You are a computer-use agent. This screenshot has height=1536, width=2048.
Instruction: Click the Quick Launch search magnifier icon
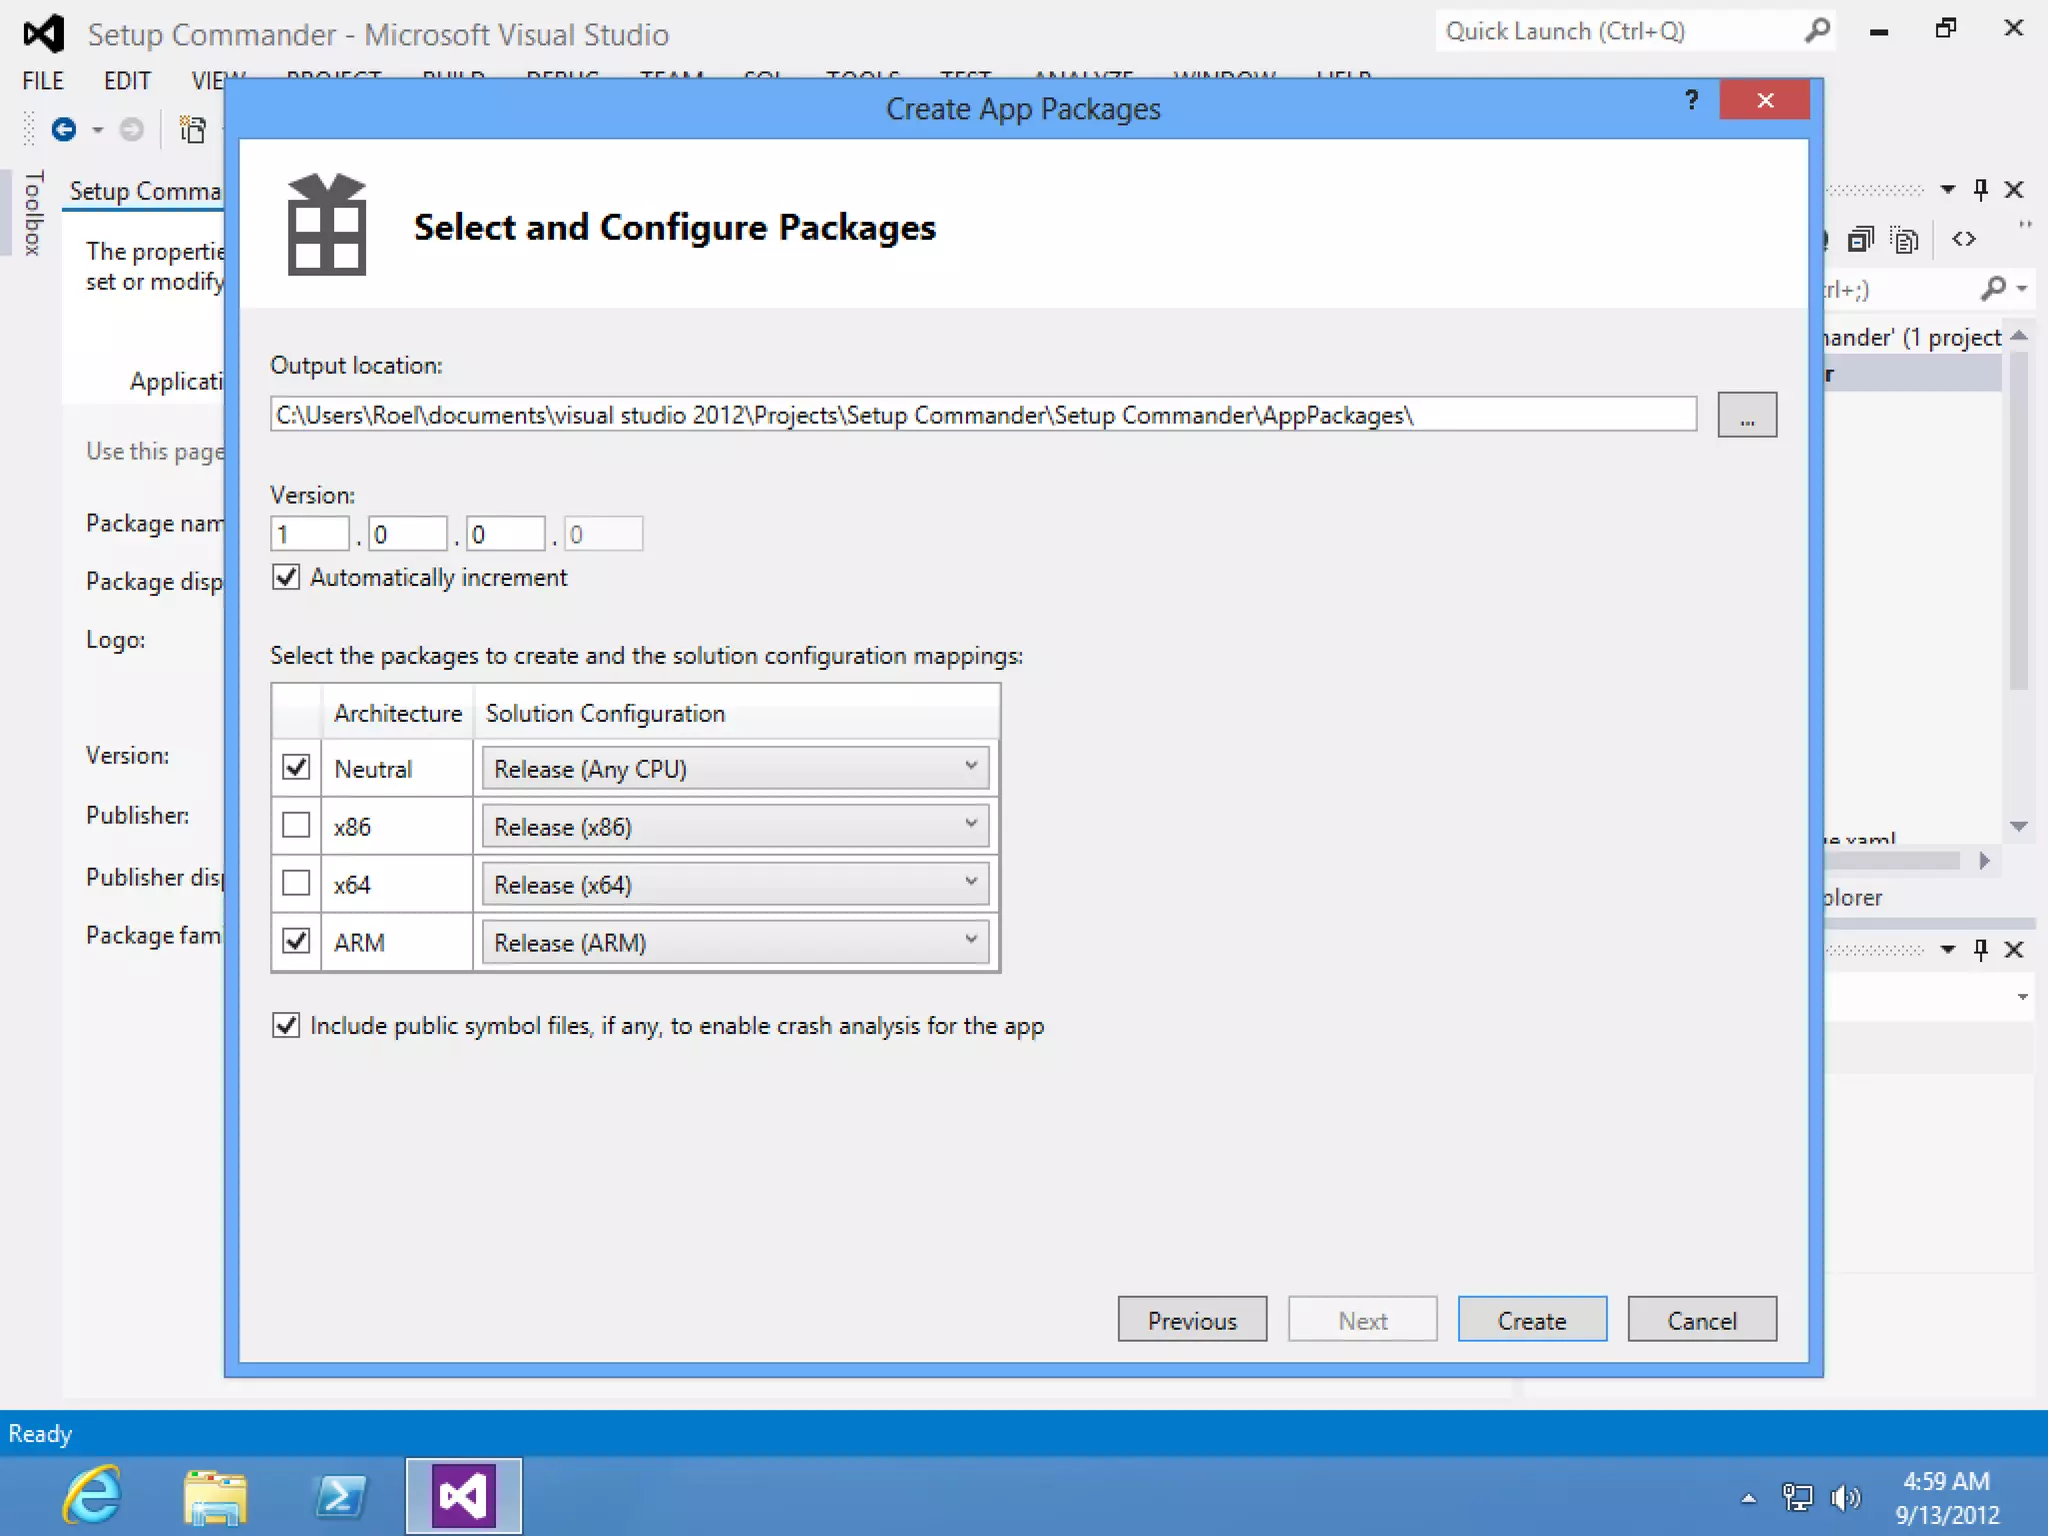tap(1817, 31)
